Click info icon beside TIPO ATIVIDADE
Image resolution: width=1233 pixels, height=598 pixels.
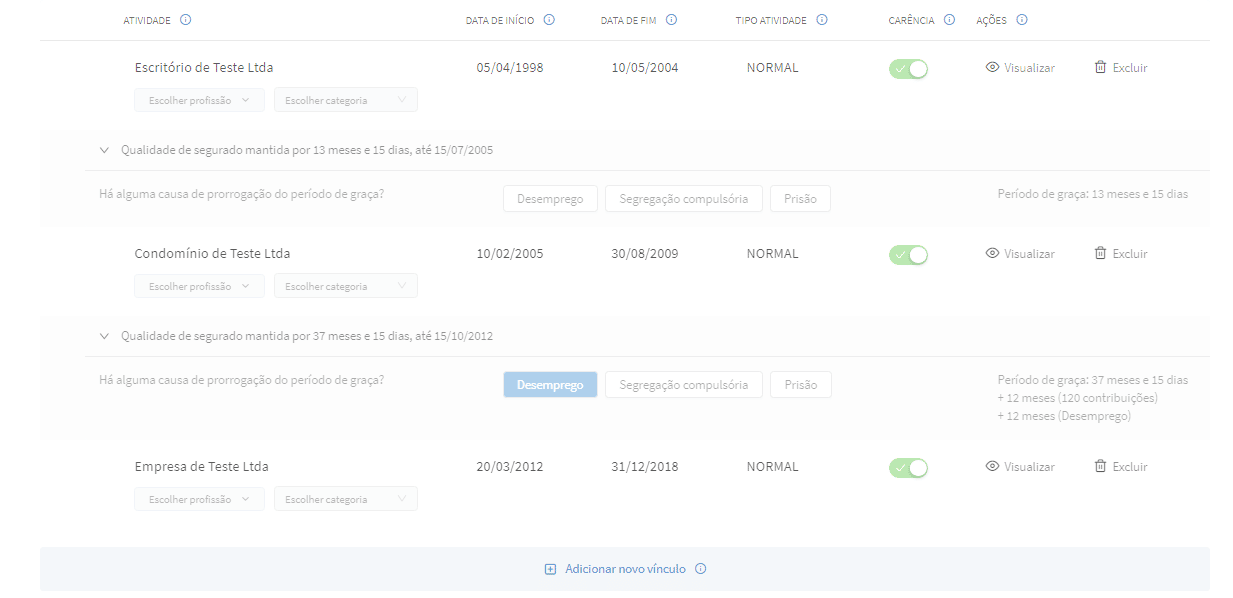(822, 20)
